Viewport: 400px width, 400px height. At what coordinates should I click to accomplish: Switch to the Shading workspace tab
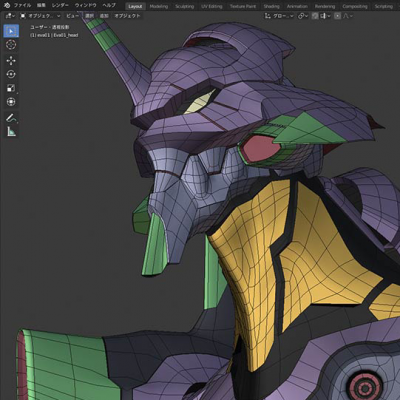pyautogui.click(x=271, y=6)
